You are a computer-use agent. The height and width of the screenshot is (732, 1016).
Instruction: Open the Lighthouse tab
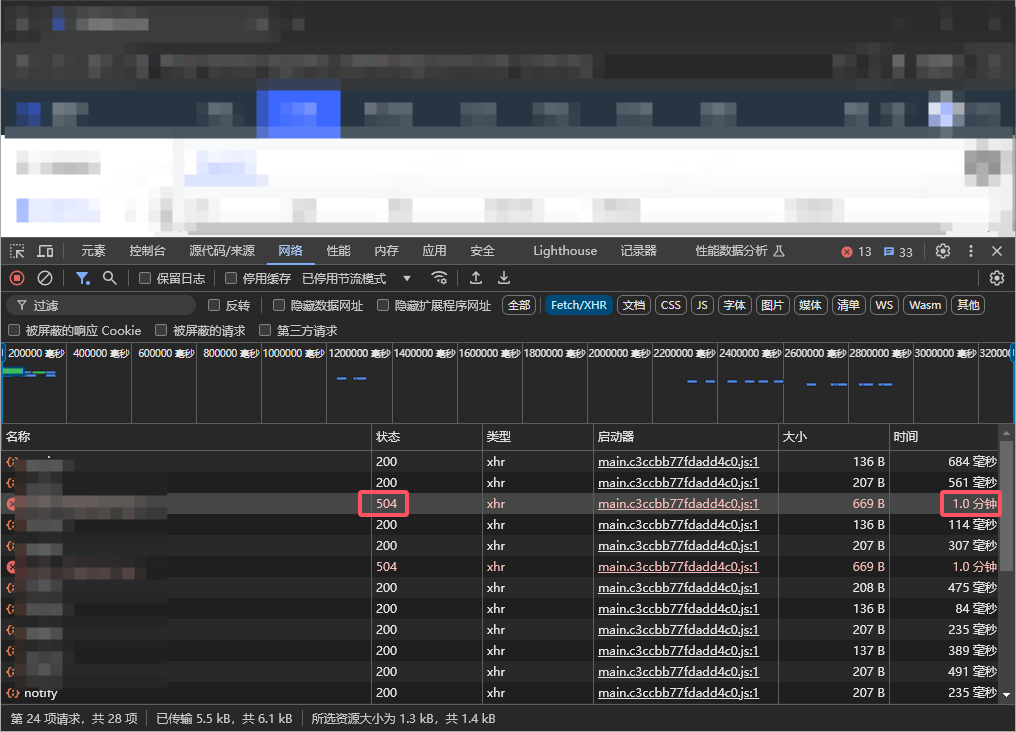(x=564, y=251)
